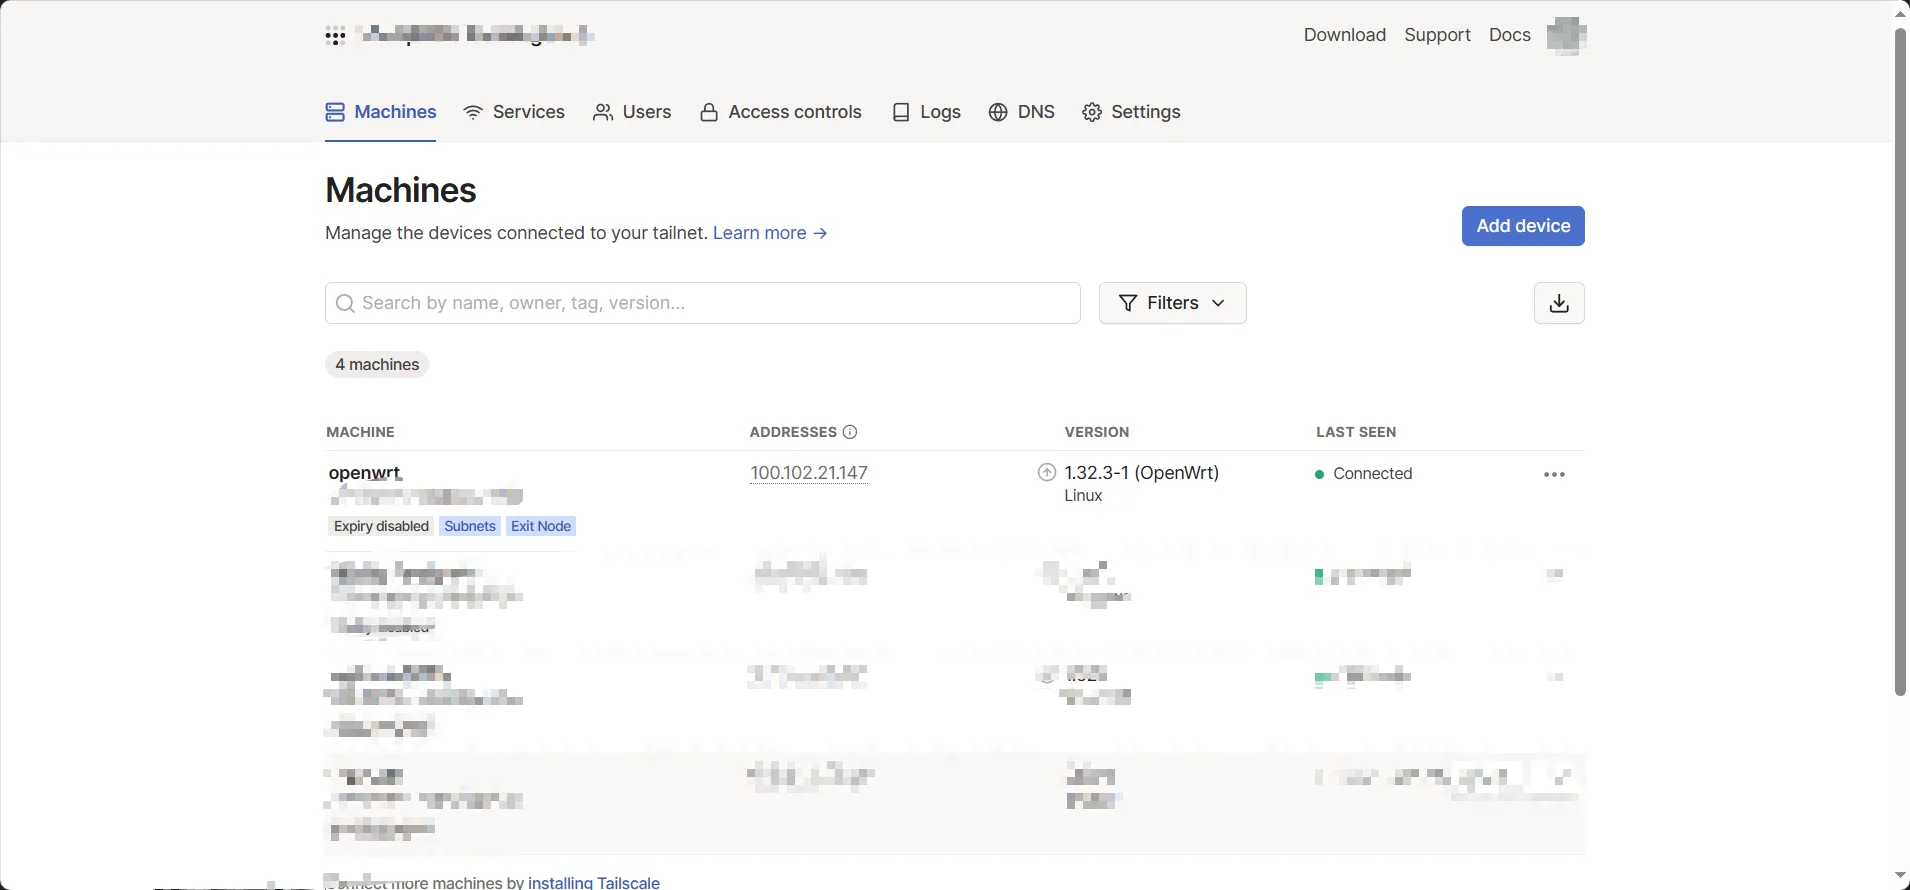Open the openwrt IP address dropdown

tap(808, 473)
